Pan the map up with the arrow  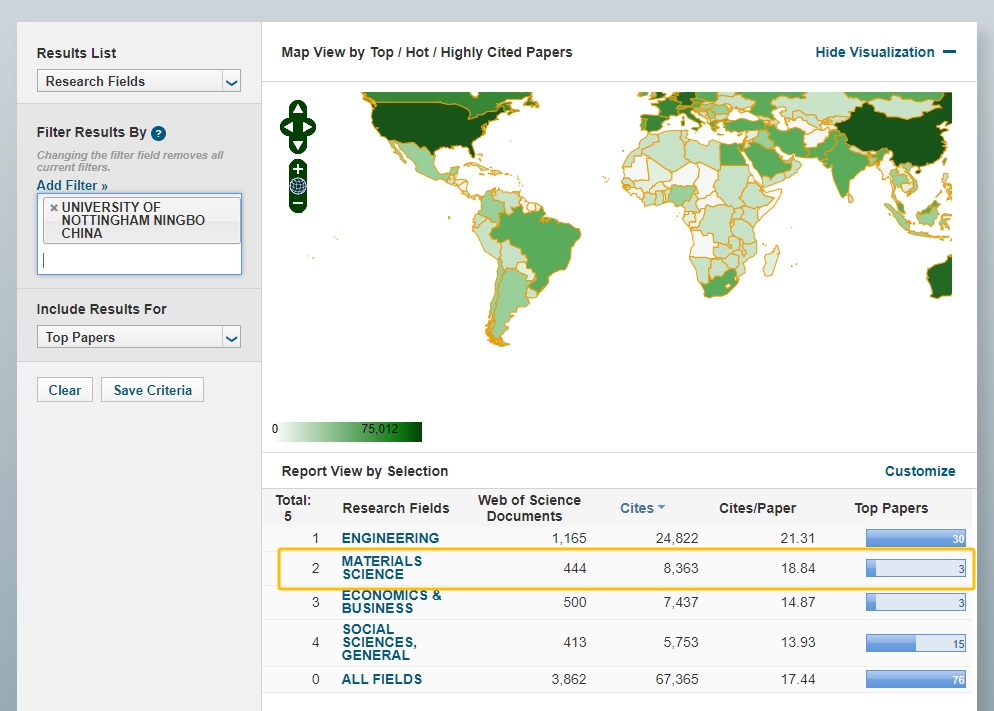tap(298, 108)
